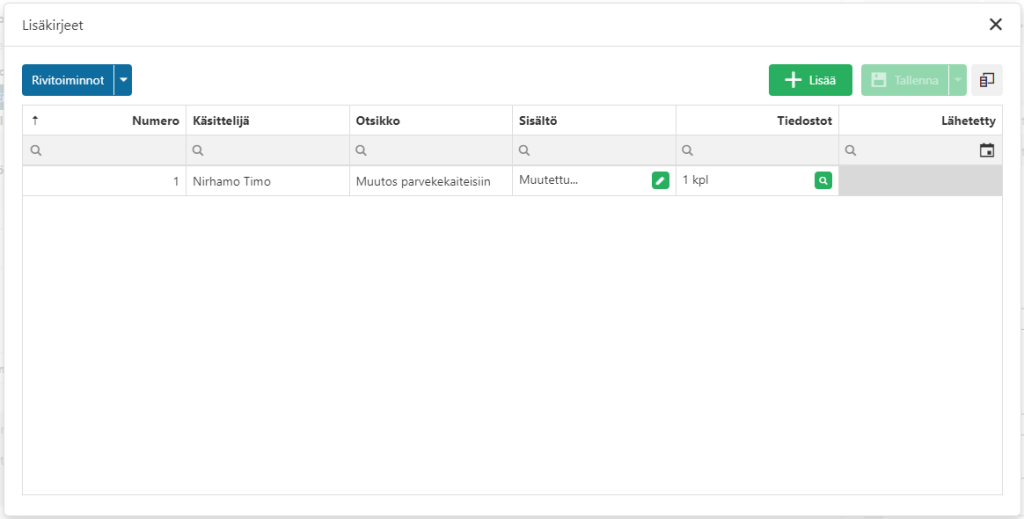Sort by the Otsikko column header
The image size is (1024, 519).
pos(431,121)
